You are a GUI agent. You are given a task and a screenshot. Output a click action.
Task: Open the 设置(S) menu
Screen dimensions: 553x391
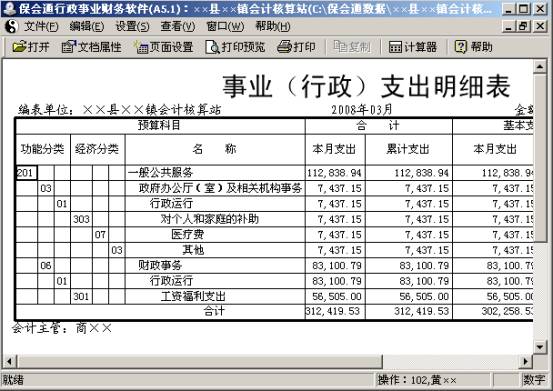133,26
